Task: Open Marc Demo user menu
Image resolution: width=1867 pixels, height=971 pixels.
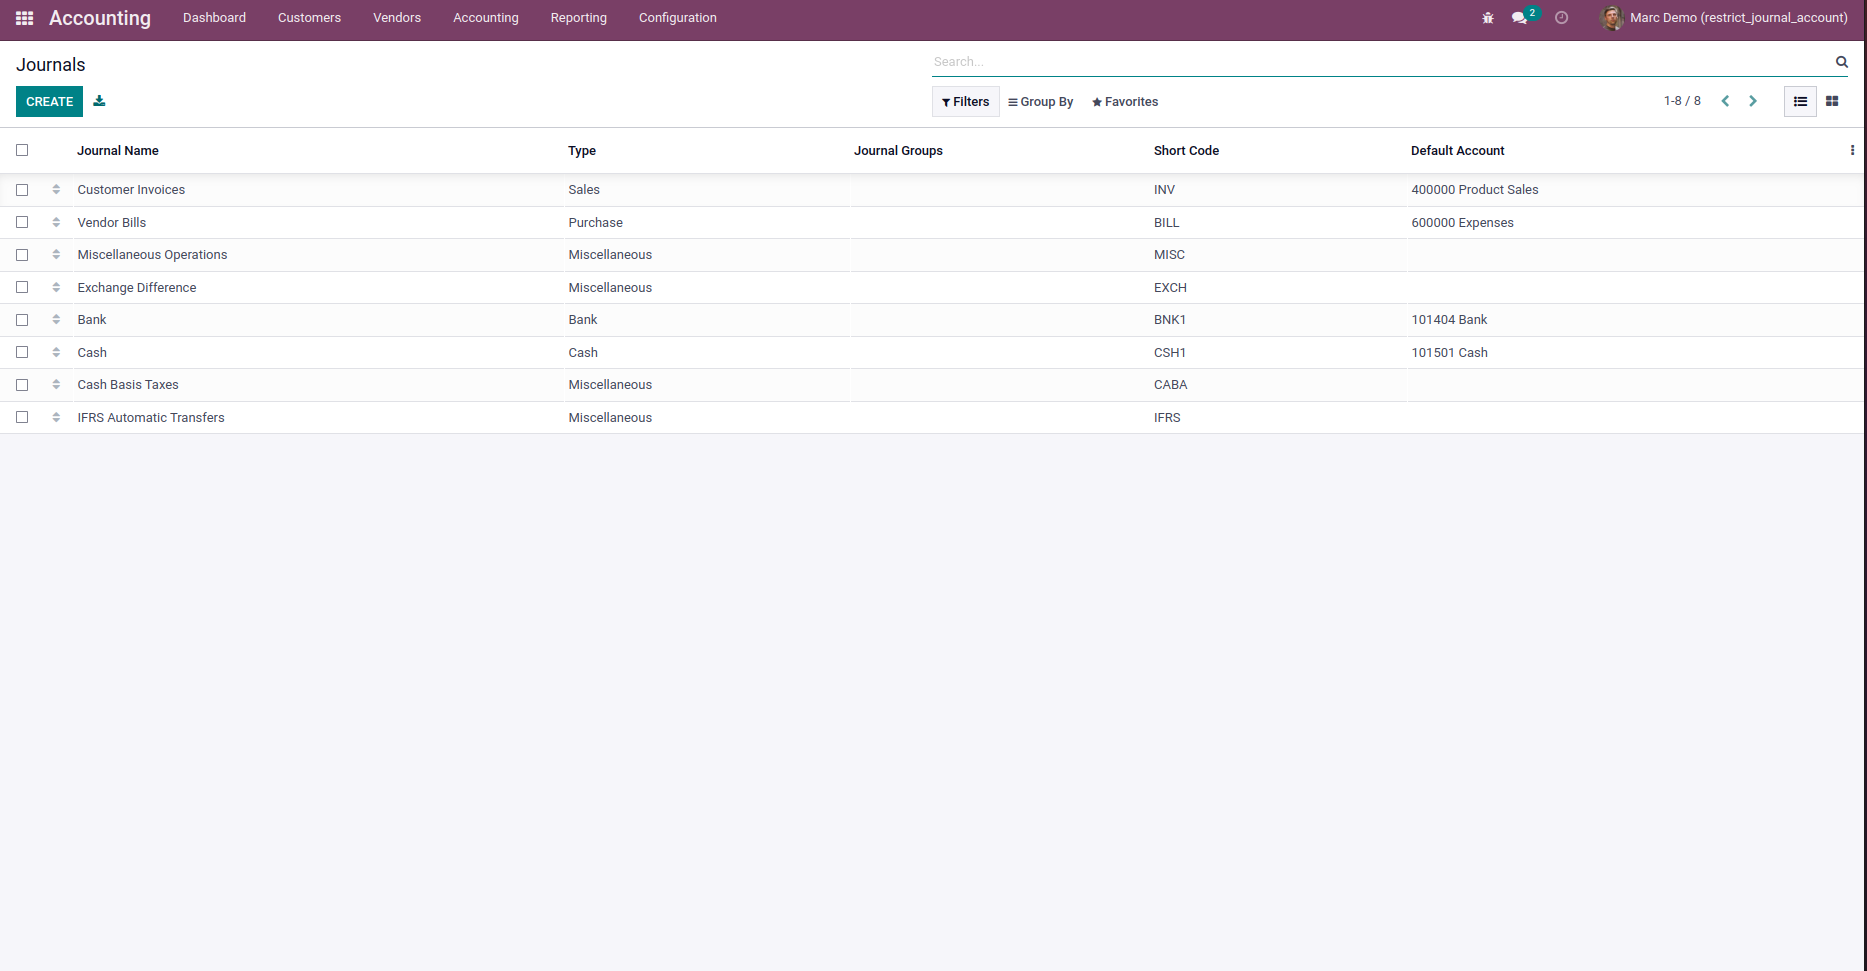Action: pyautogui.click(x=1724, y=18)
